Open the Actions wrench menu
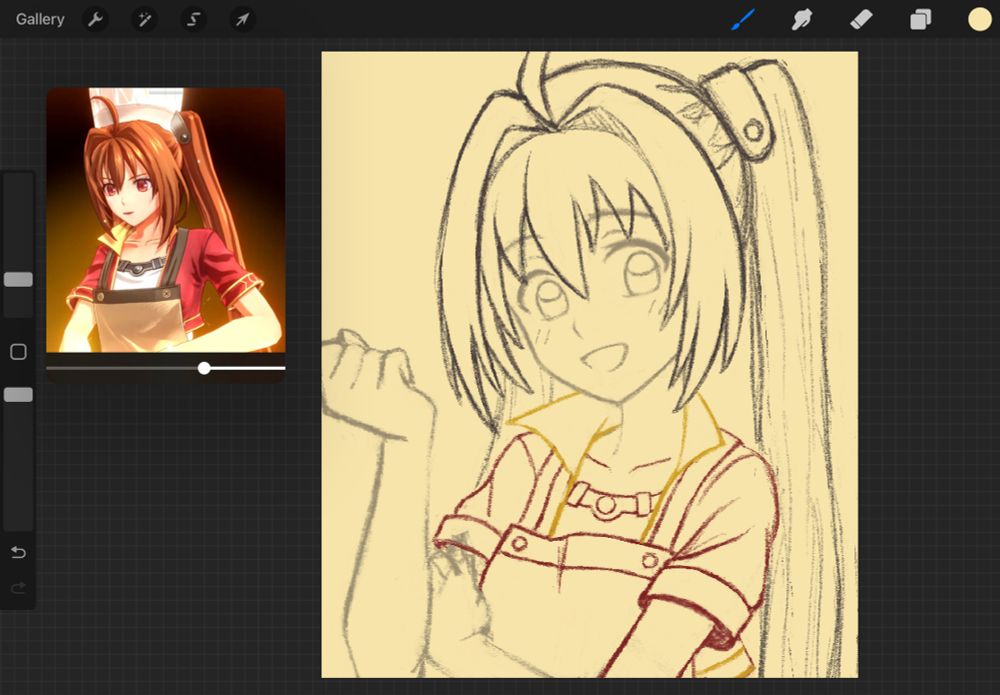 (95, 19)
